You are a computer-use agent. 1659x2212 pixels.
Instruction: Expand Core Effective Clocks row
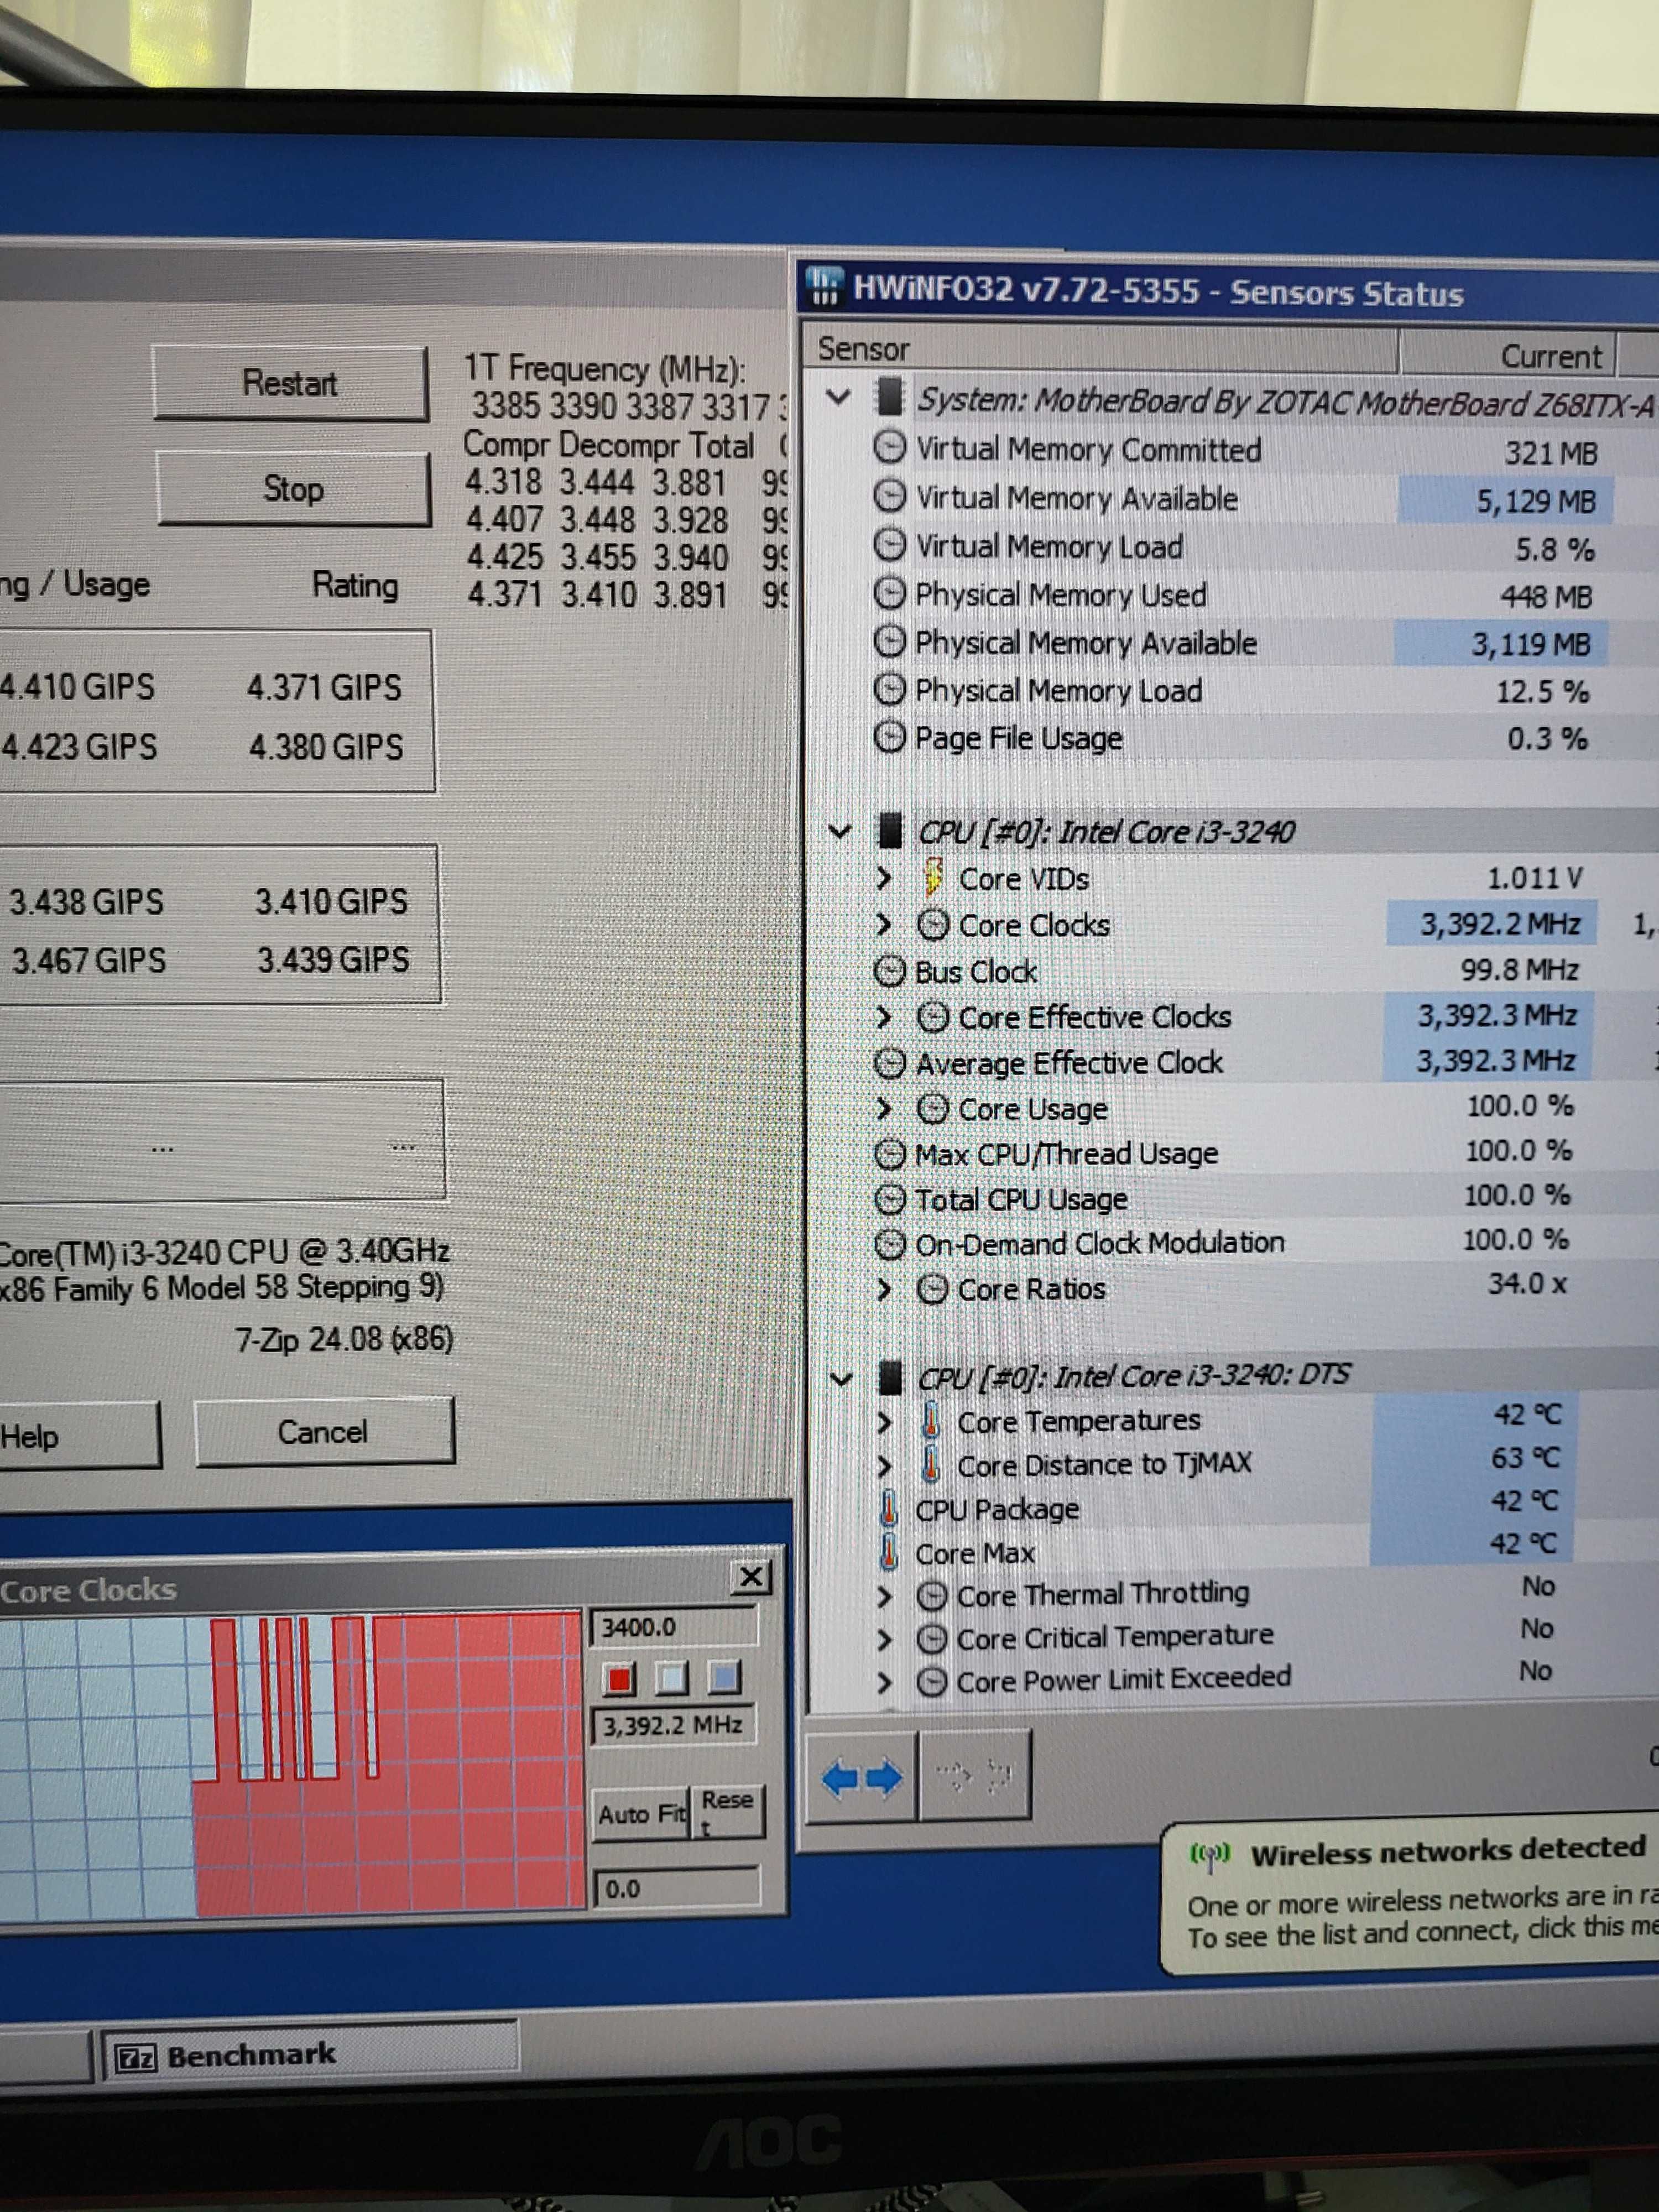[883, 1017]
